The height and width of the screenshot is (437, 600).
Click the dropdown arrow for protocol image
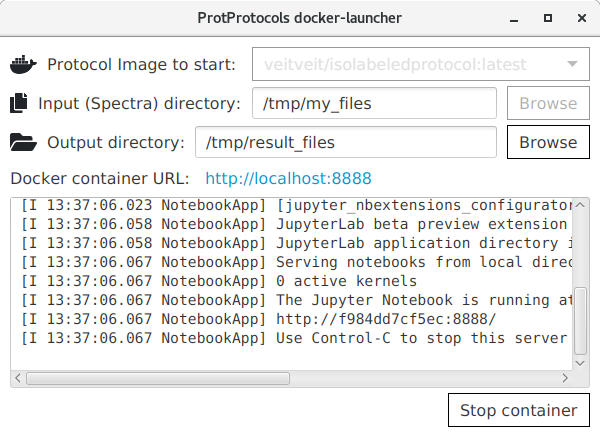[x=572, y=64]
